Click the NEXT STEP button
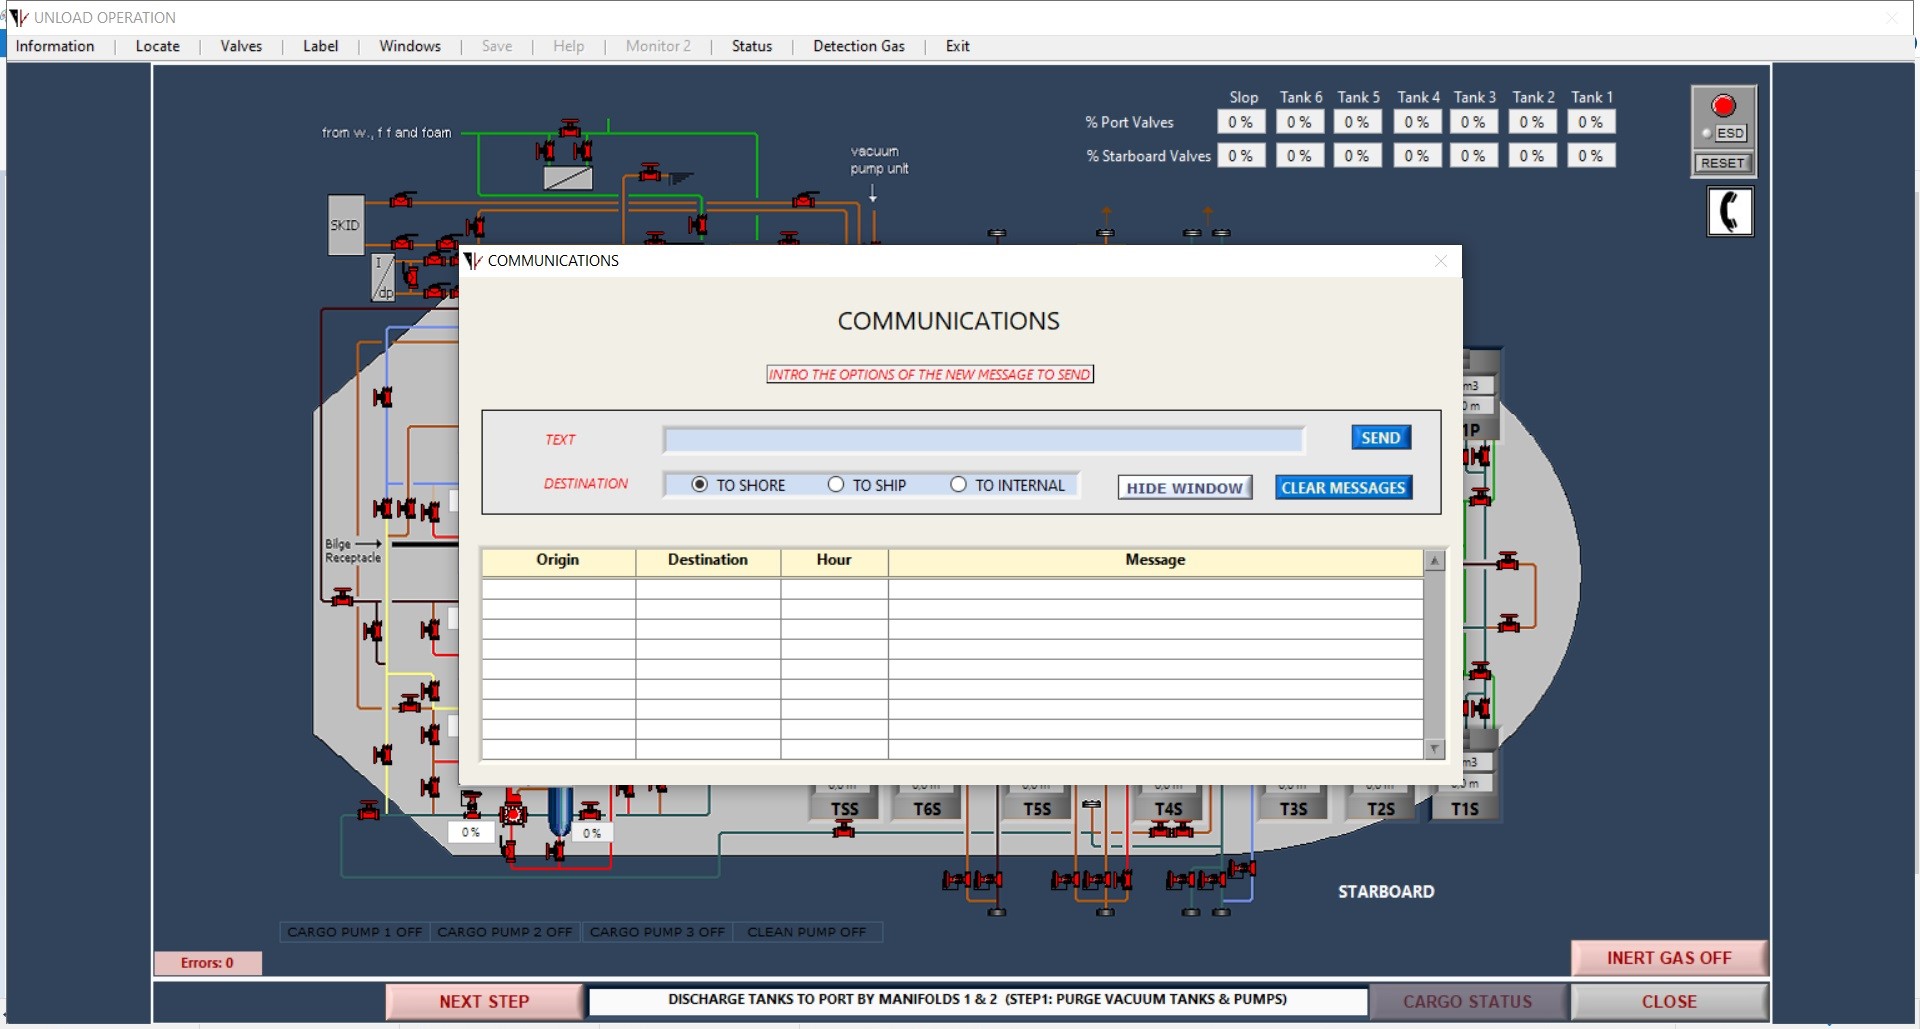This screenshot has height=1029, width=1920. pos(484,1001)
